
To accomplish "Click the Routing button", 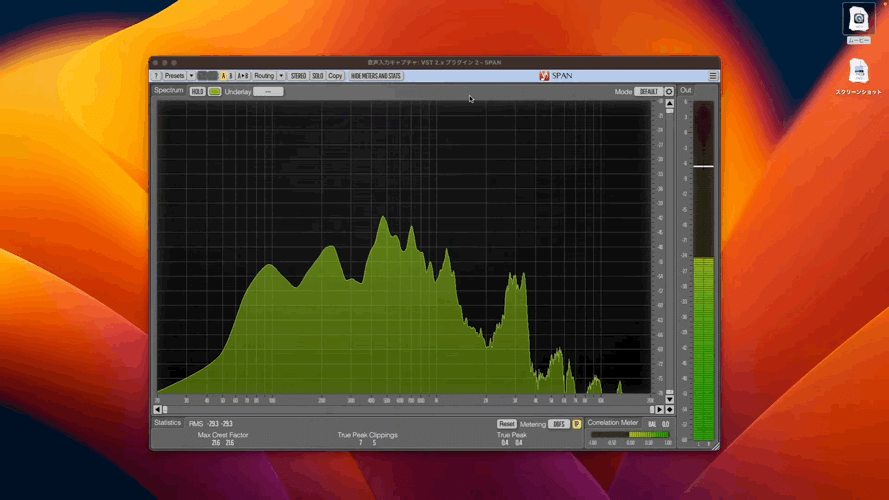I will click(264, 76).
